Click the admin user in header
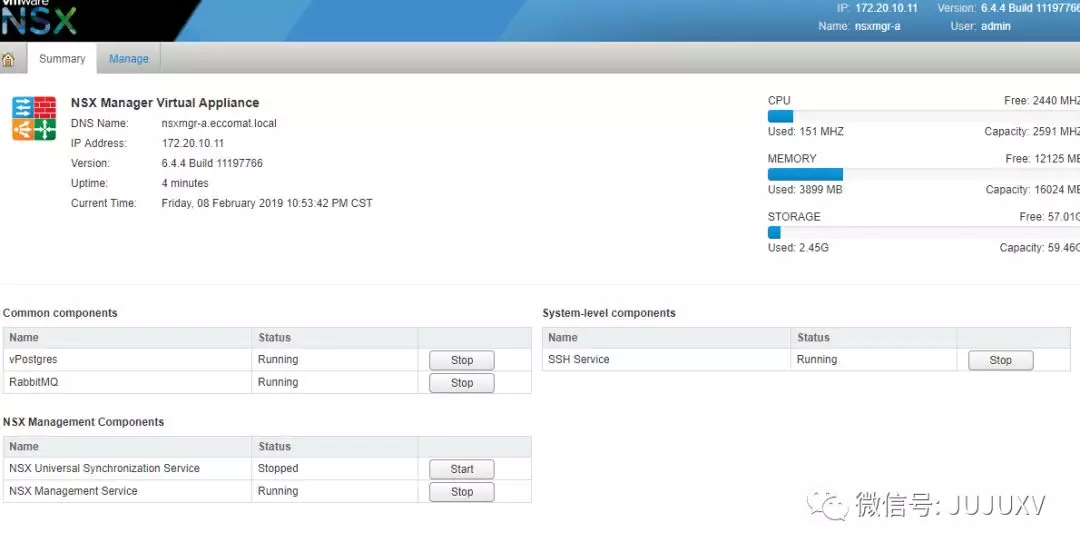 point(995,26)
